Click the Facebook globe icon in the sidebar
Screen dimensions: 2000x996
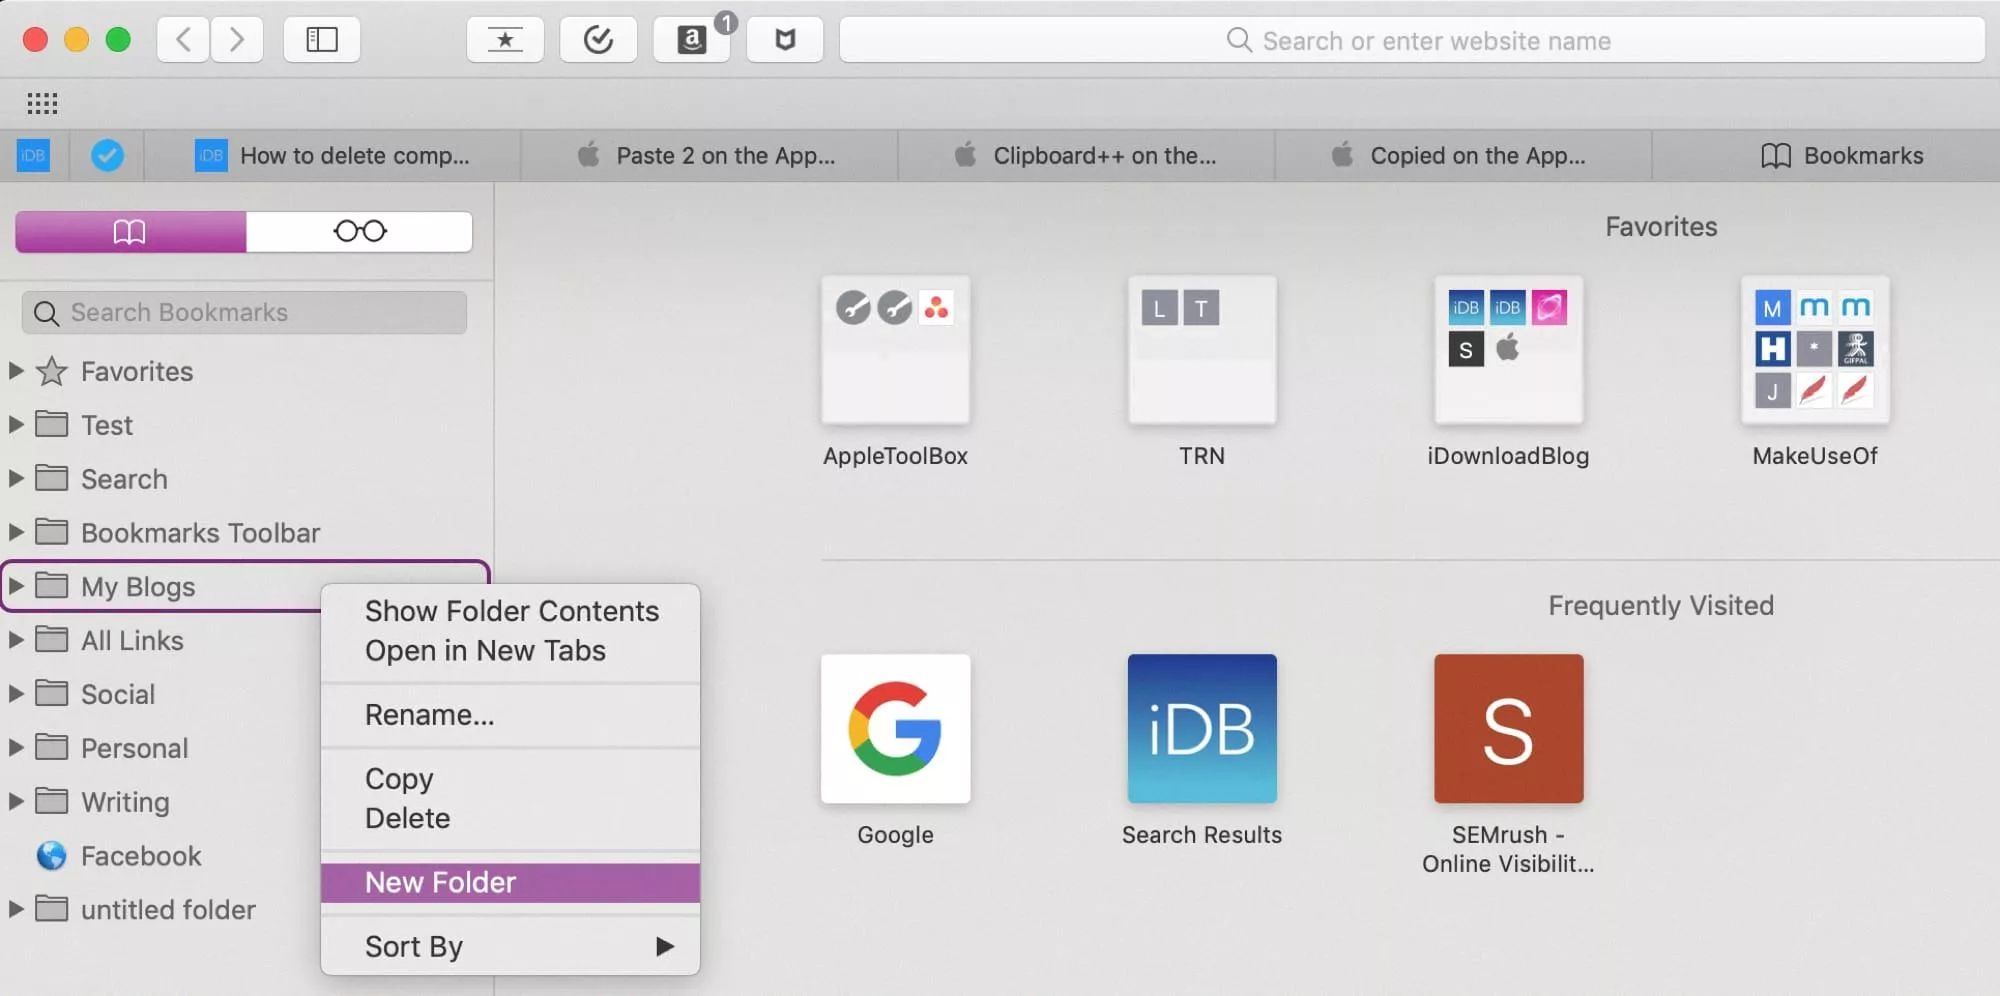click(49, 856)
